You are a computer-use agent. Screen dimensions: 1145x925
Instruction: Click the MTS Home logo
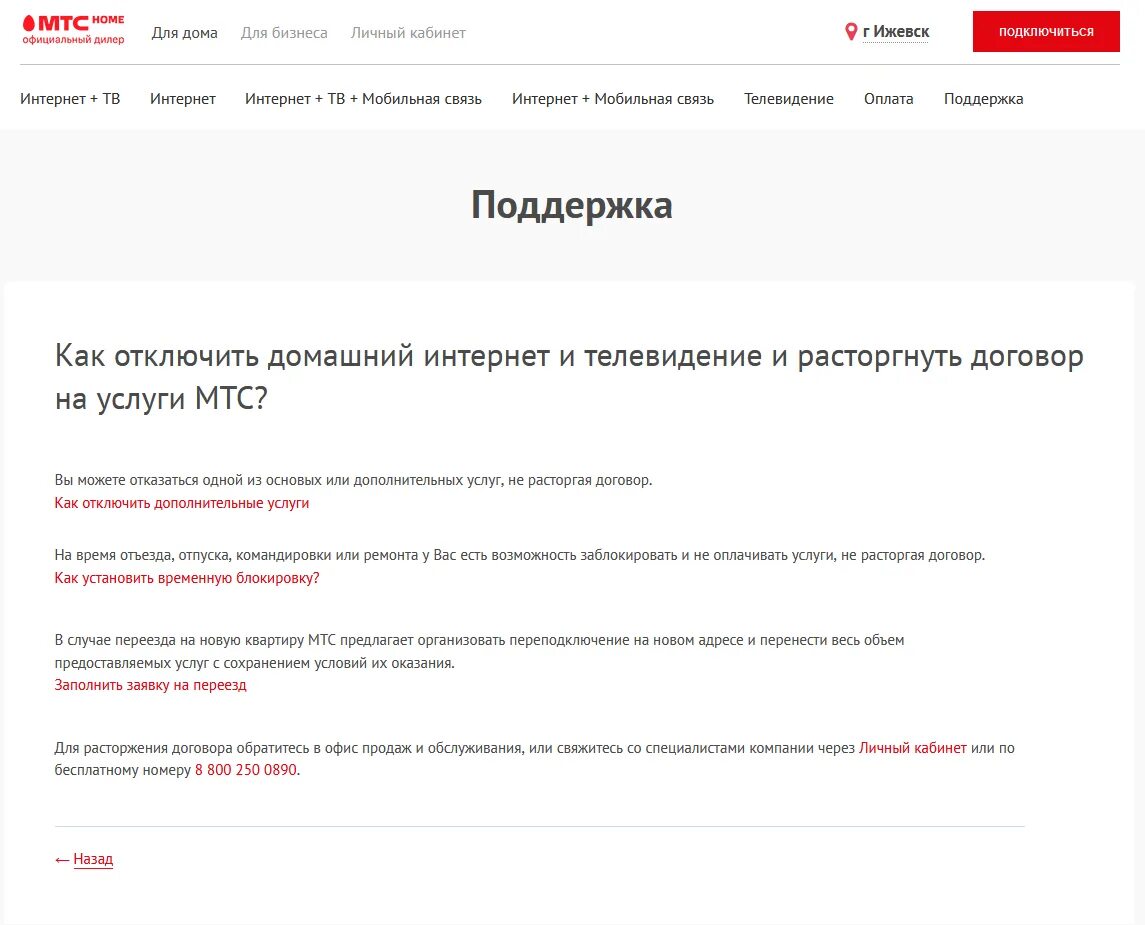[x=73, y=29]
